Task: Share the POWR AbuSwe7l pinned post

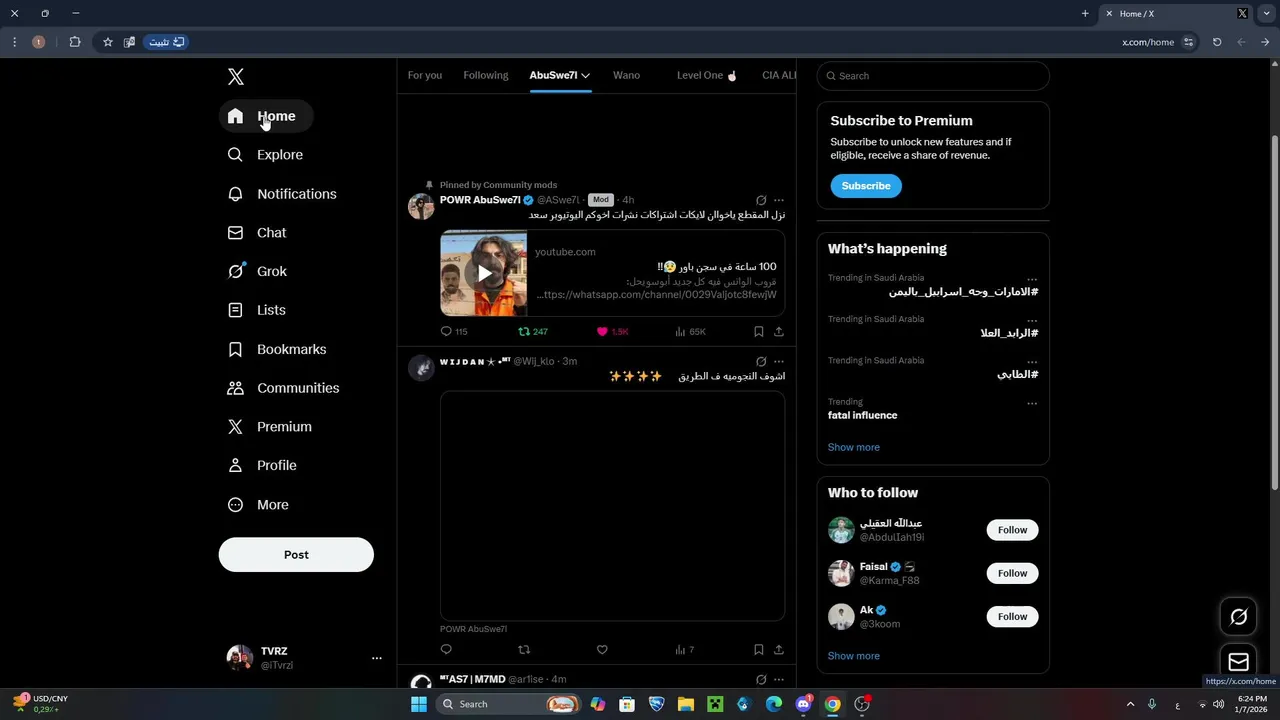Action: (779, 332)
